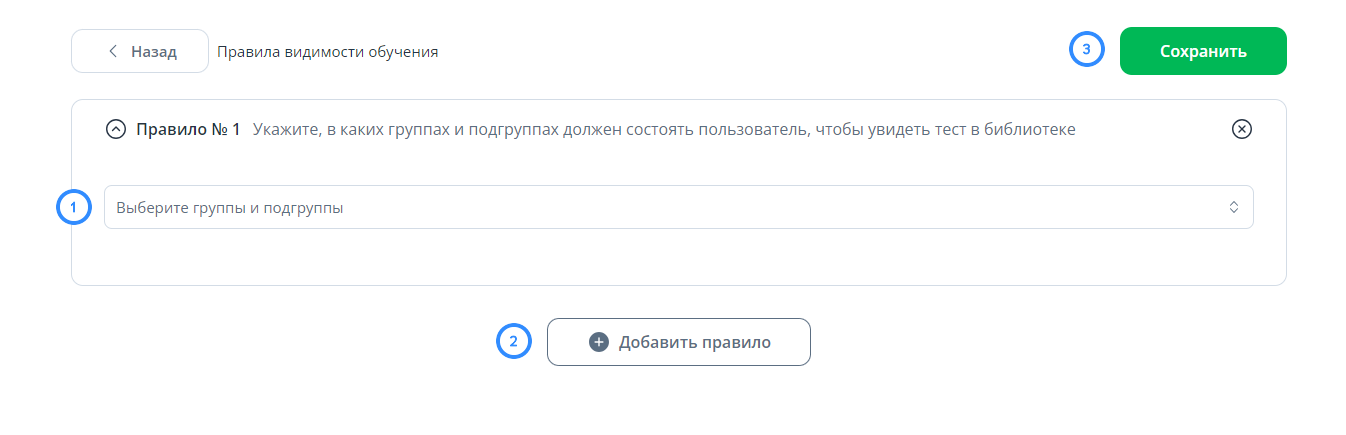Image resolution: width=1346 pixels, height=435 pixels.
Task: Click the numbered circle marker 3
Action: tap(1087, 50)
